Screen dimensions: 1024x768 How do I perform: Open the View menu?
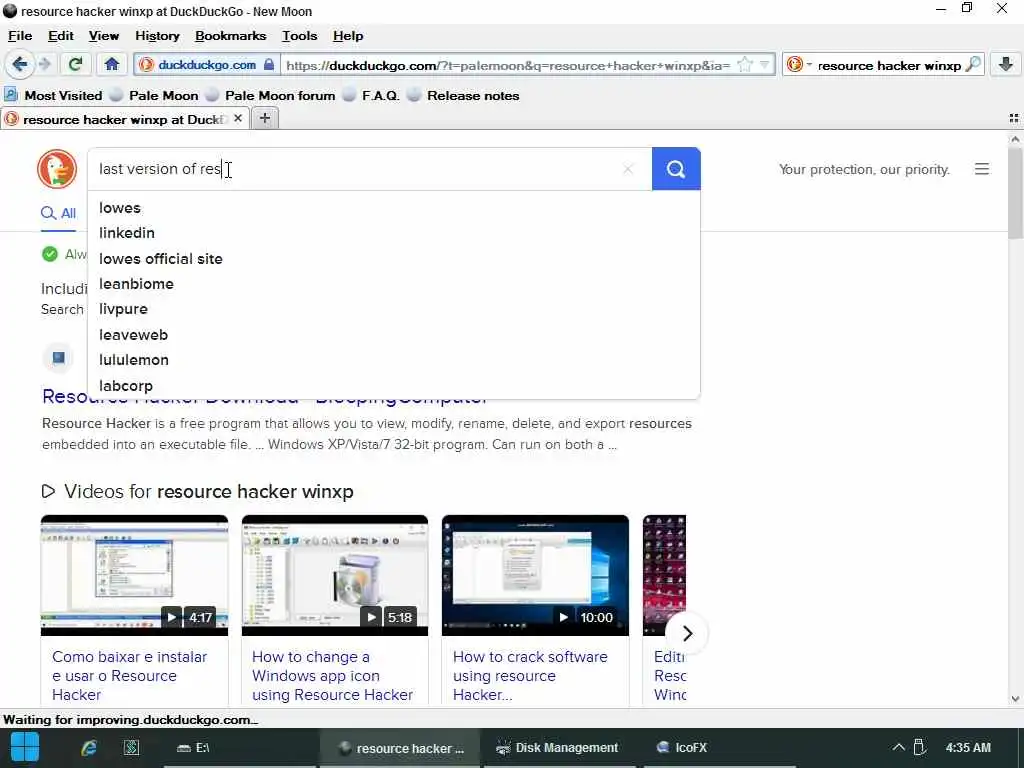(104, 36)
